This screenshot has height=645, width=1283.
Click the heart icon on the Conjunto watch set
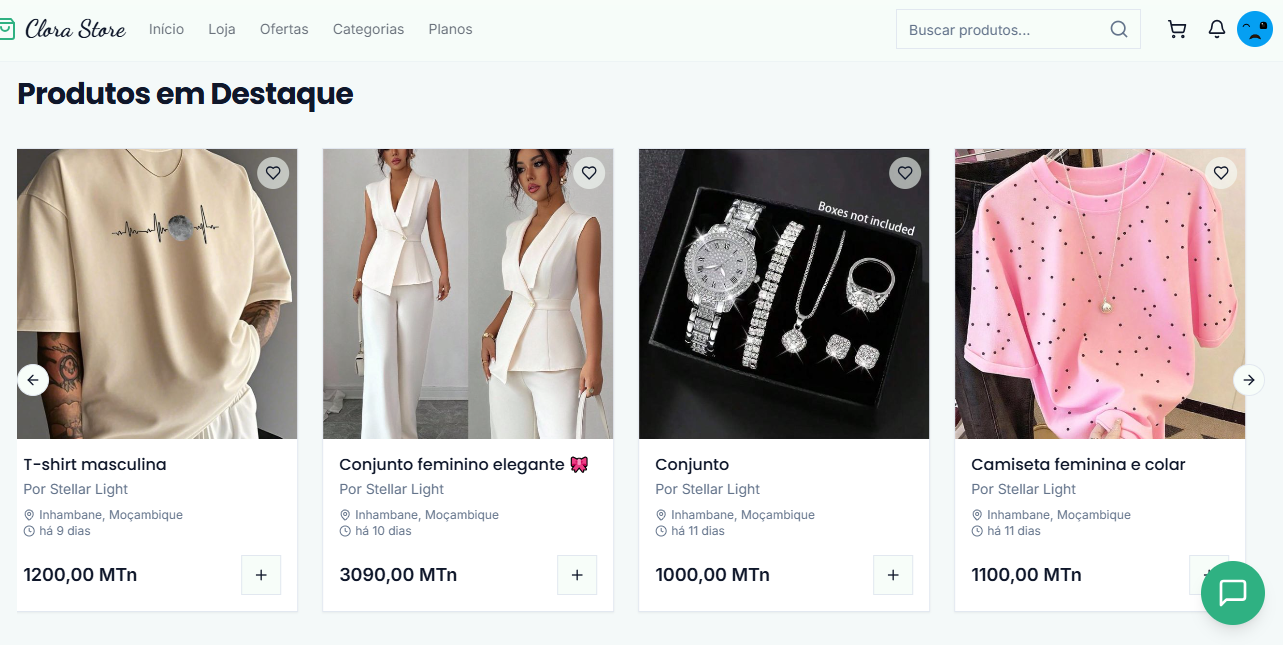[x=905, y=172]
